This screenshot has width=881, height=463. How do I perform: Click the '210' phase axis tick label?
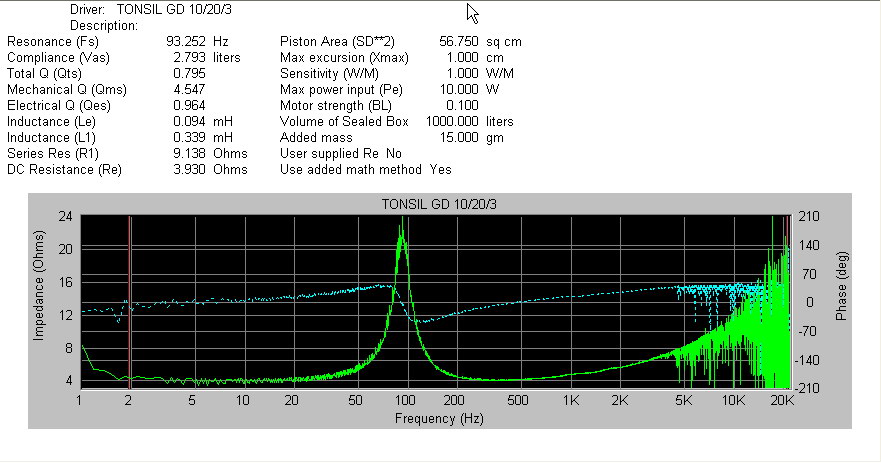coord(809,216)
